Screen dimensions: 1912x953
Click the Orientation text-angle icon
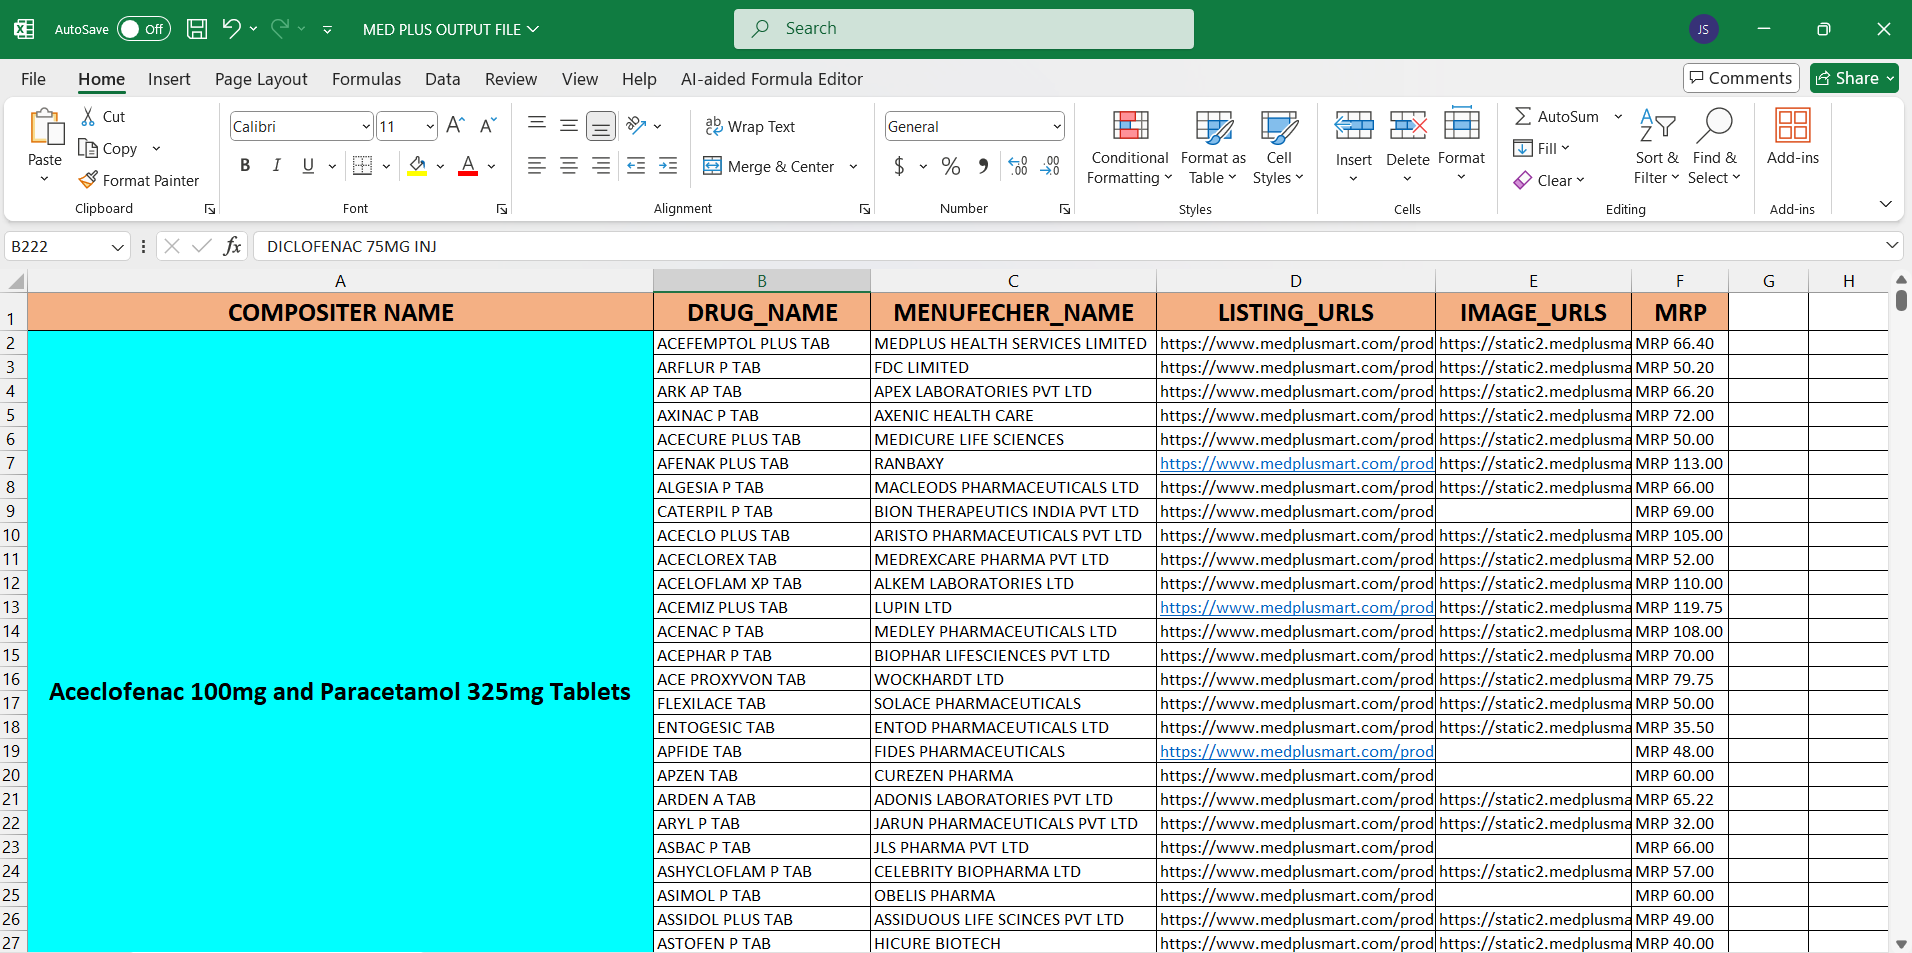tap(636, 126)
